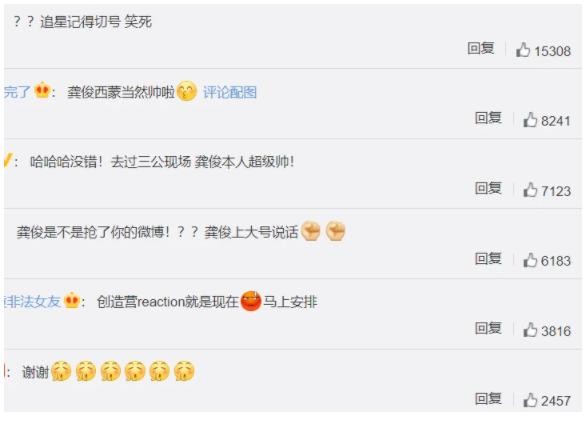
Task: Like the comment showing 7123 likes
Action: click(530, 190)
